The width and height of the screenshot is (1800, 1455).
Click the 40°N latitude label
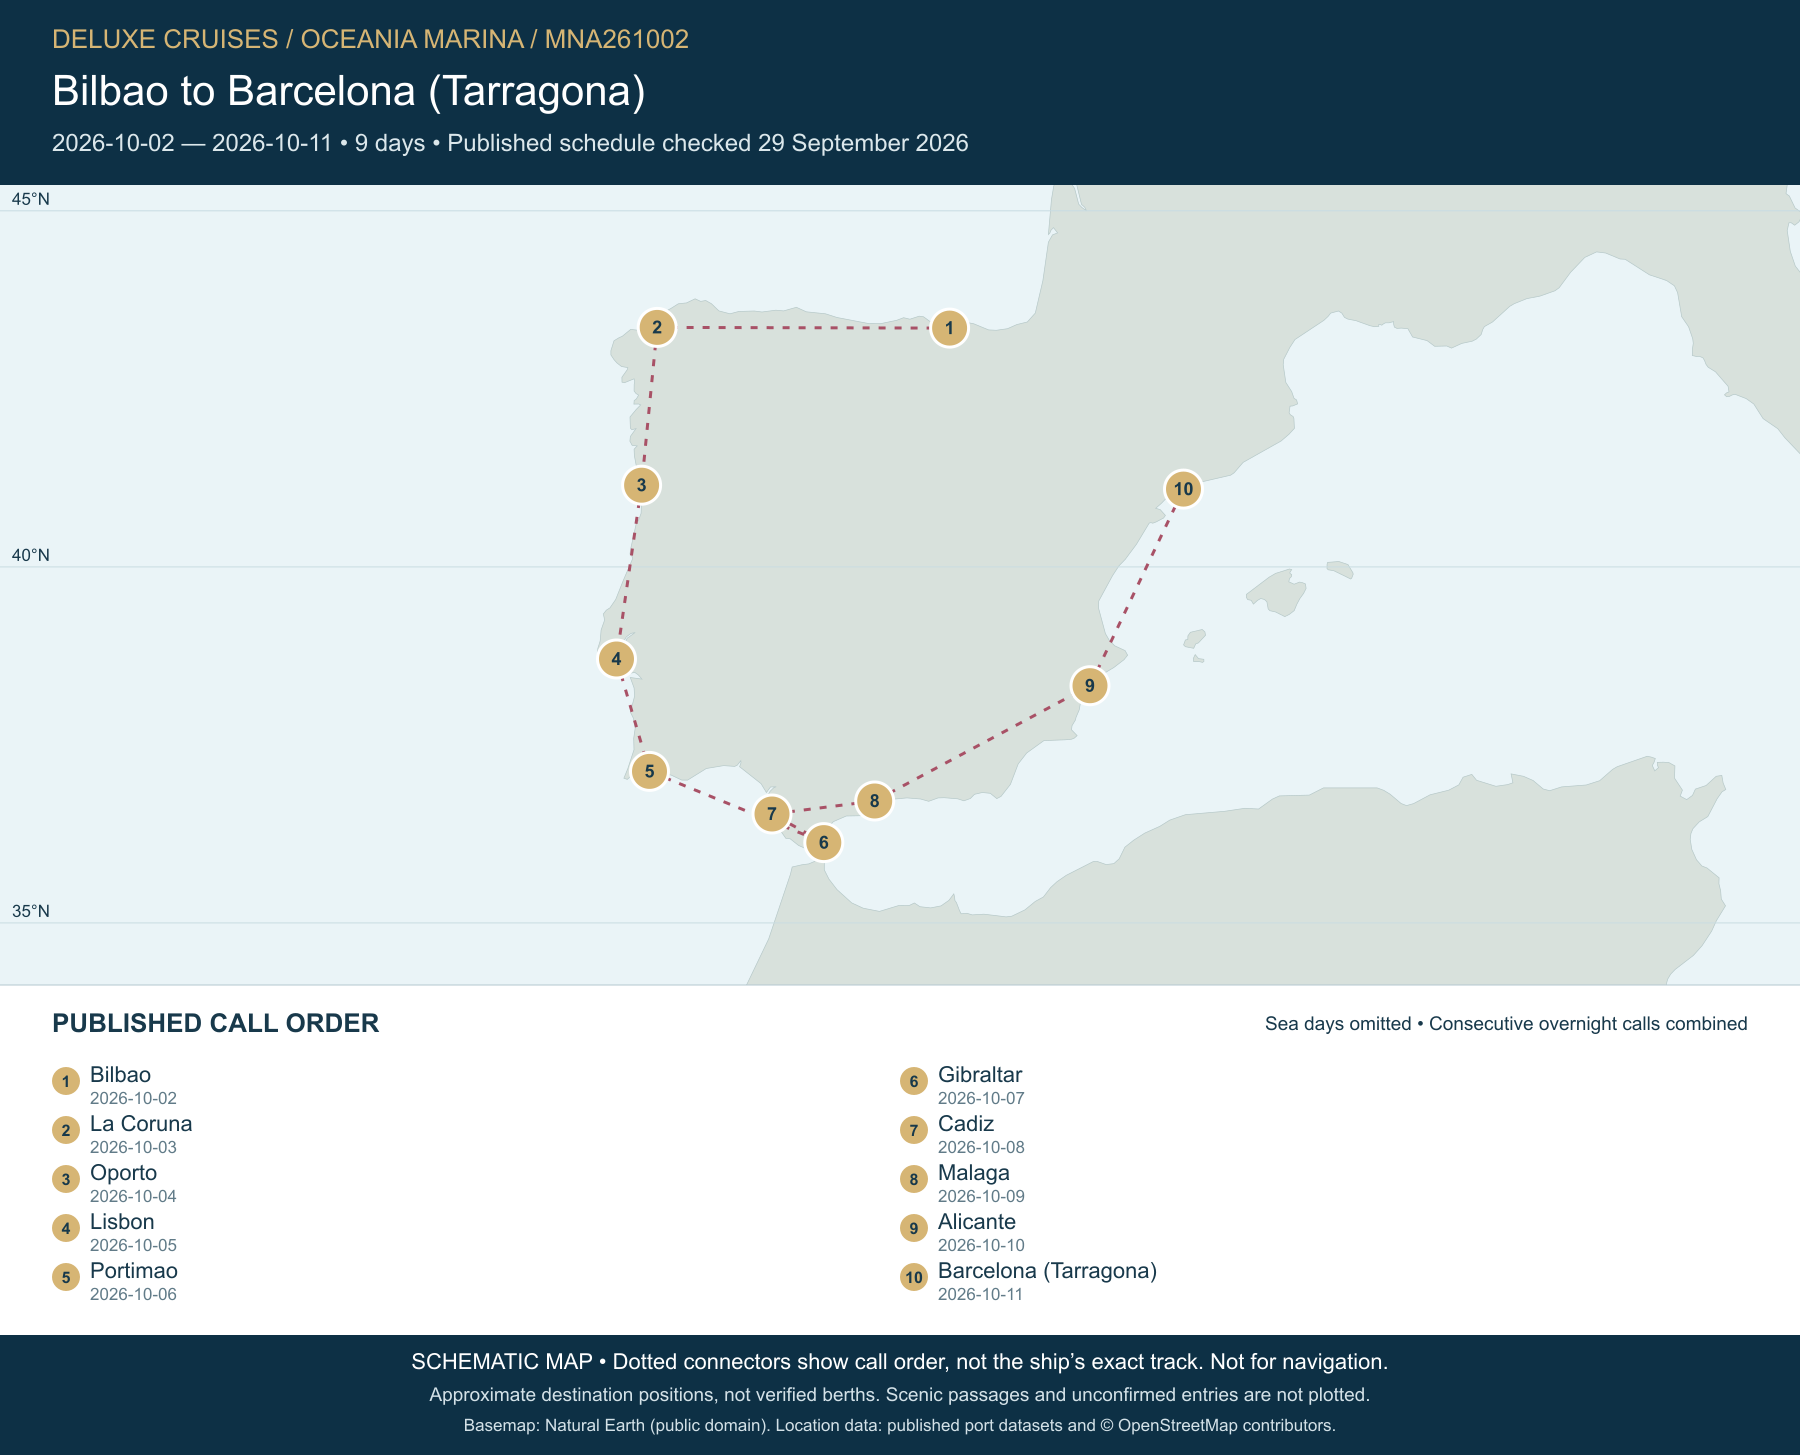tap(31, 555)
